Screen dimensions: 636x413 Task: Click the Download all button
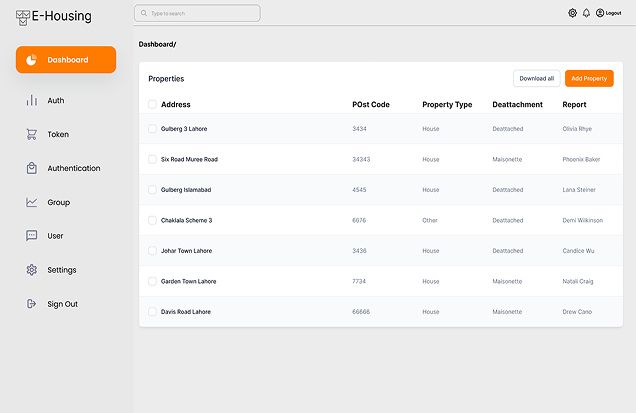(537, 78)
